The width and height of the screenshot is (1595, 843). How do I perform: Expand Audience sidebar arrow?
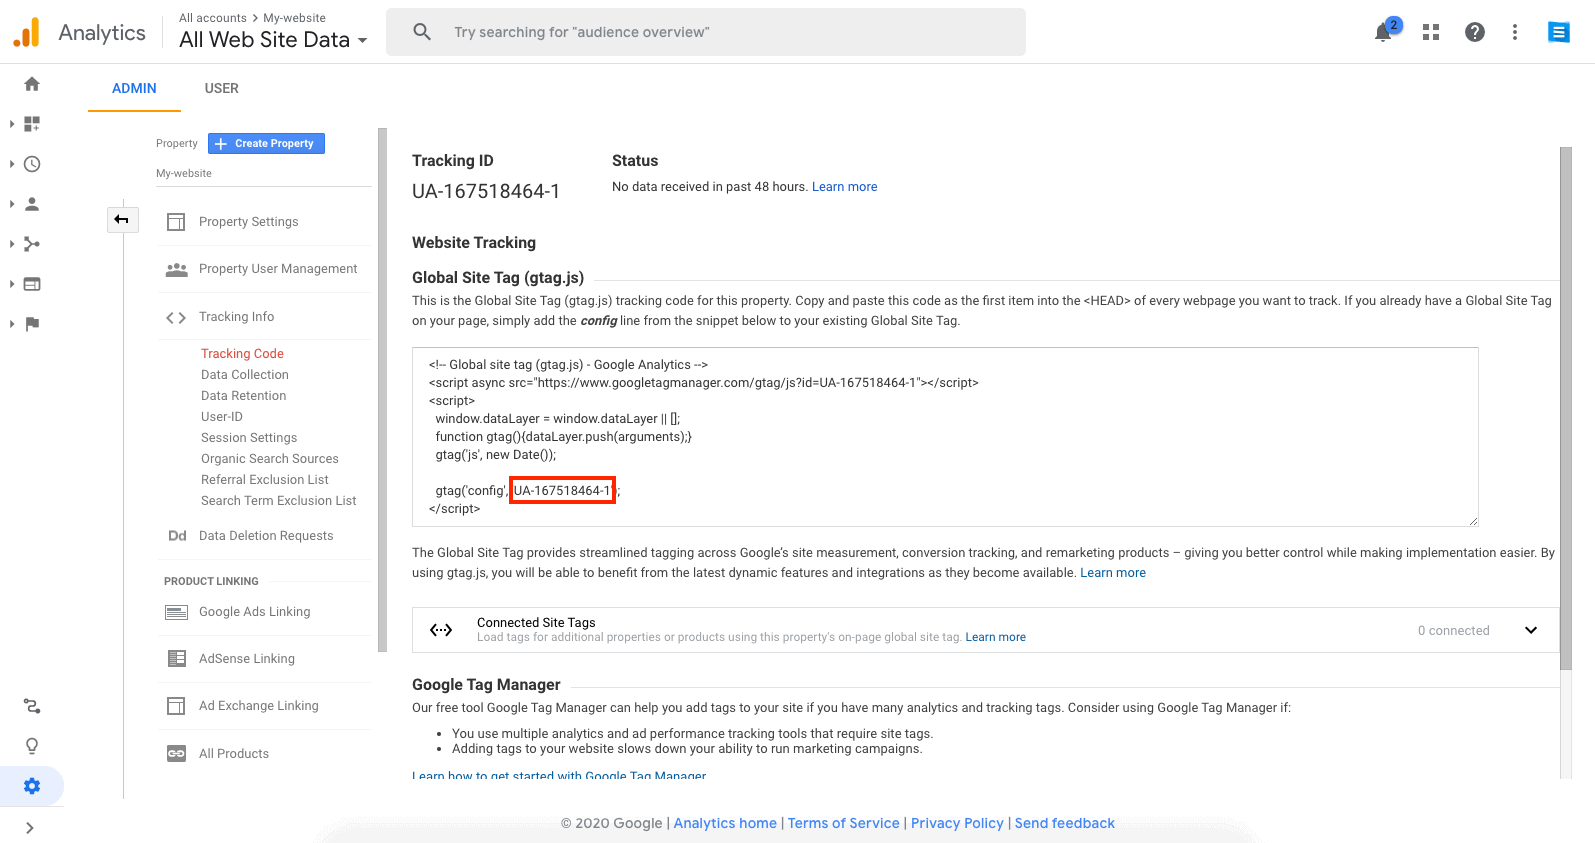pos(11,204)
